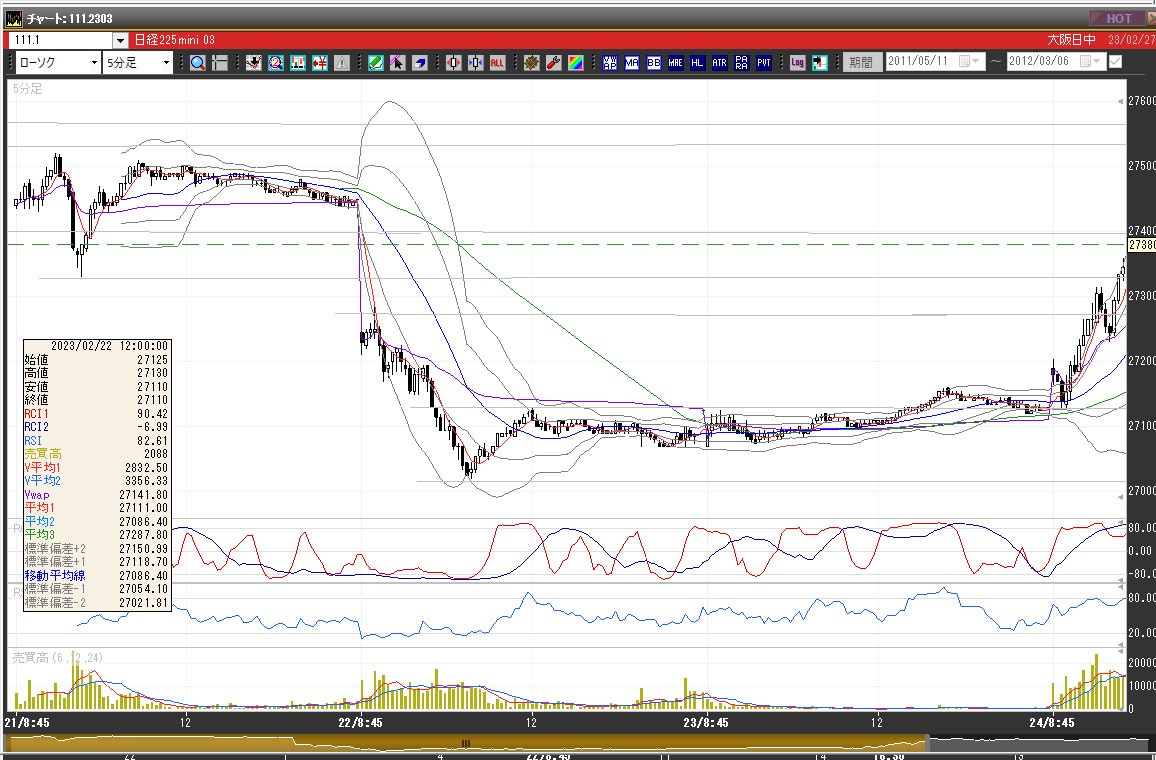Toggle the crosshair cursor tool icon
Image resolution: width=1156 pixels, height=760 pixels.
[x=220, y=63]
